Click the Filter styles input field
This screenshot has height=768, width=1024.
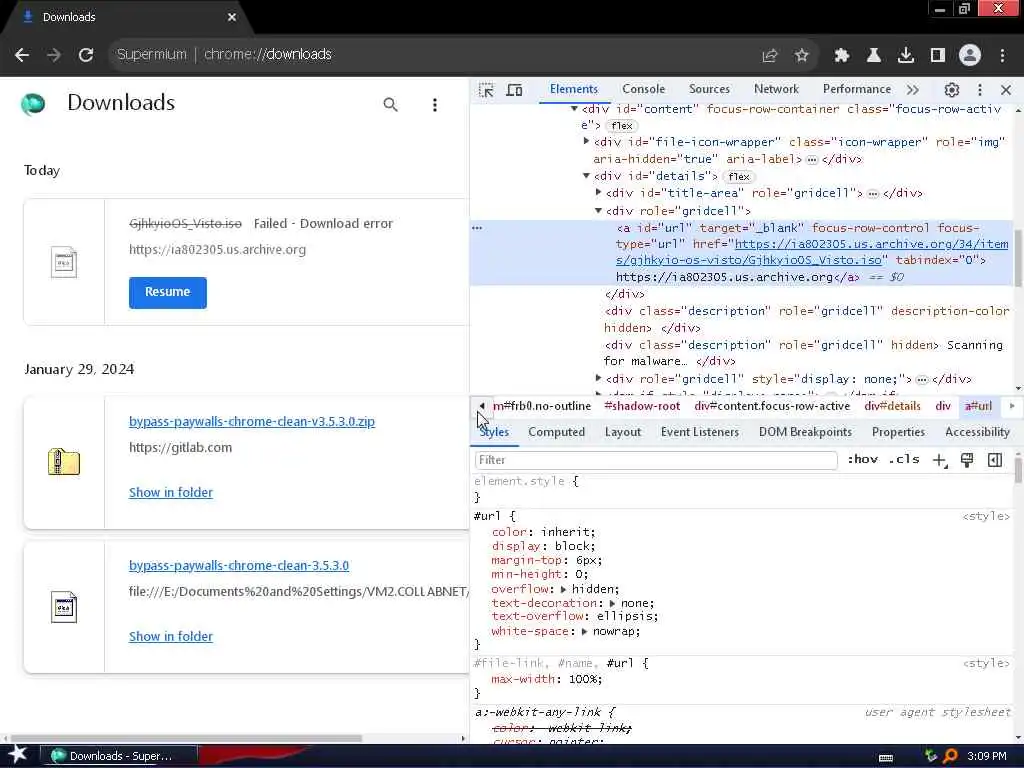tap(656, 460)
